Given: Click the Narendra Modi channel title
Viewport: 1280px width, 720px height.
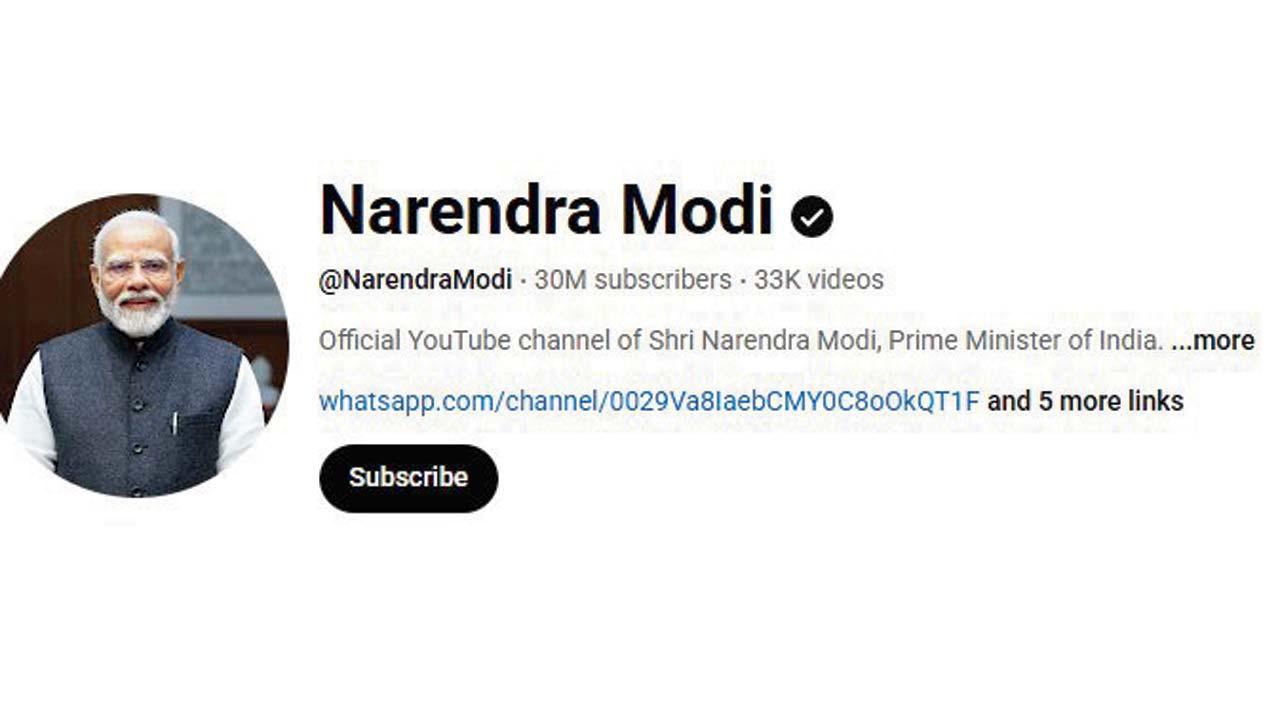Looking at the screenshot, I should 547,209.
